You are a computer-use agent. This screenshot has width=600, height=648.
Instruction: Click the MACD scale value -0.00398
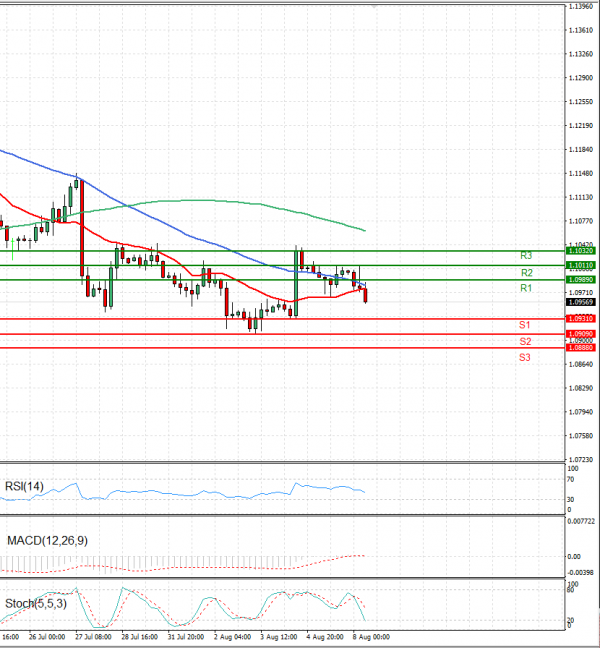581,572
